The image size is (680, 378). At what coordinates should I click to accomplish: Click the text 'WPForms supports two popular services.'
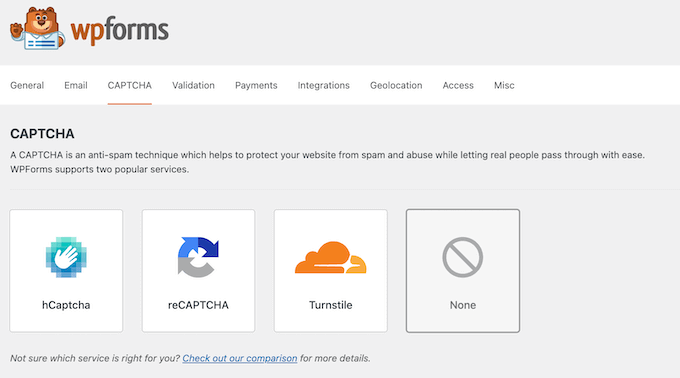100,169
